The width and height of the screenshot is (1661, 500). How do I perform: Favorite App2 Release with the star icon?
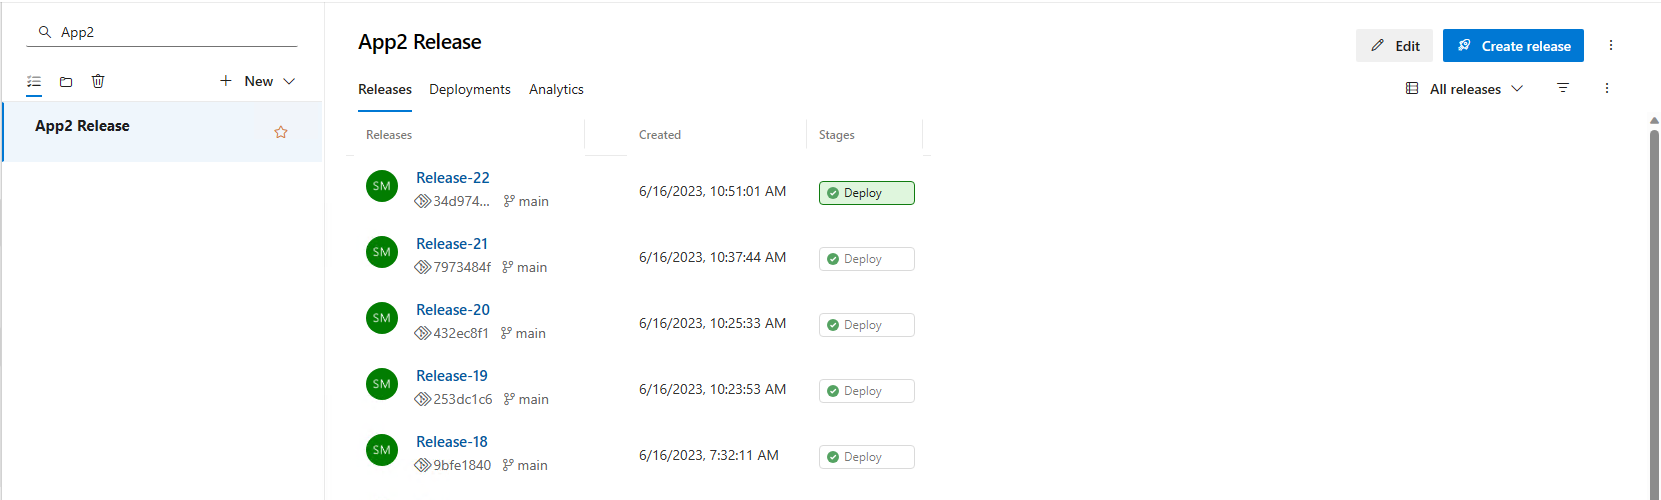(x=281, y=132)
